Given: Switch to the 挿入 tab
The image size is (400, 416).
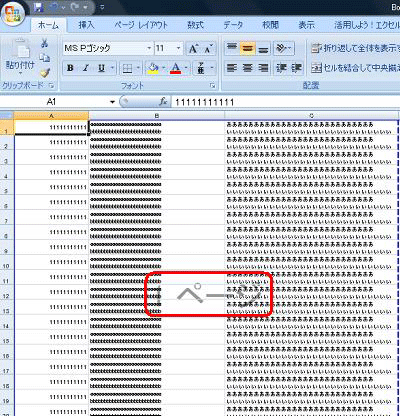Looking at the screenshot, I should (x=86, y=25).
